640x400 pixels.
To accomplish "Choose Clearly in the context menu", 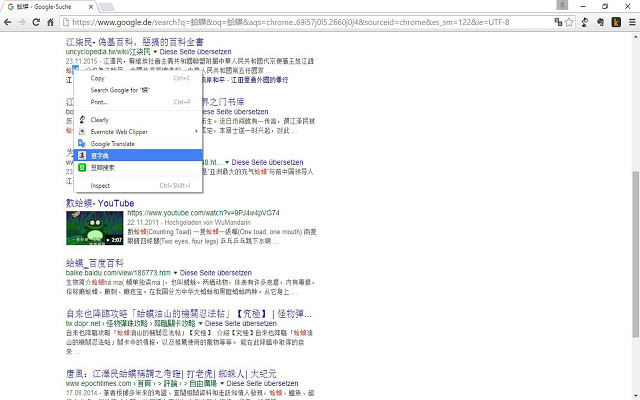I will point(138,120).
